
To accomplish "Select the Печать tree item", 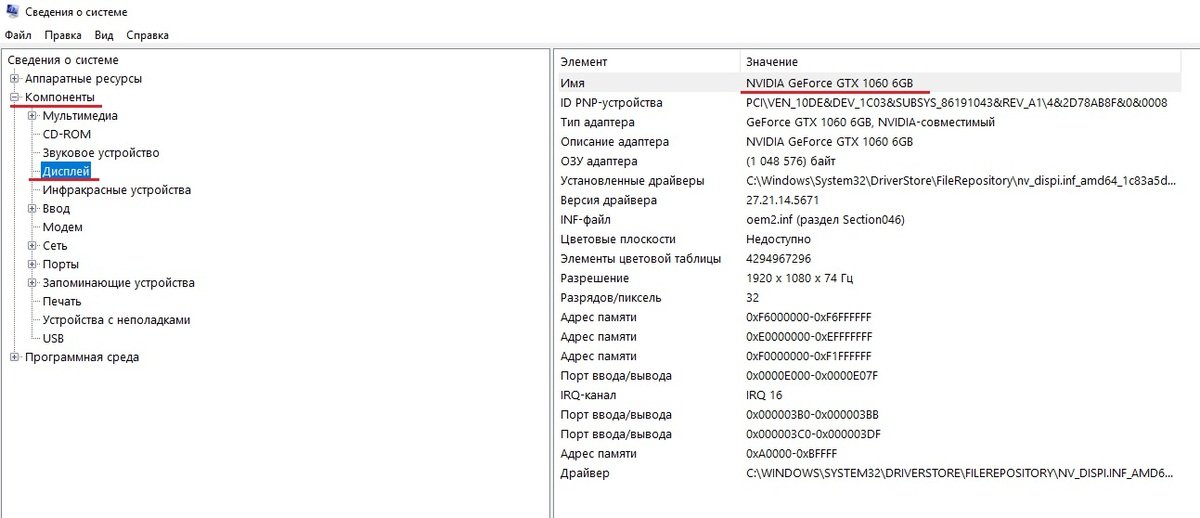I will [x=62, y=301].
